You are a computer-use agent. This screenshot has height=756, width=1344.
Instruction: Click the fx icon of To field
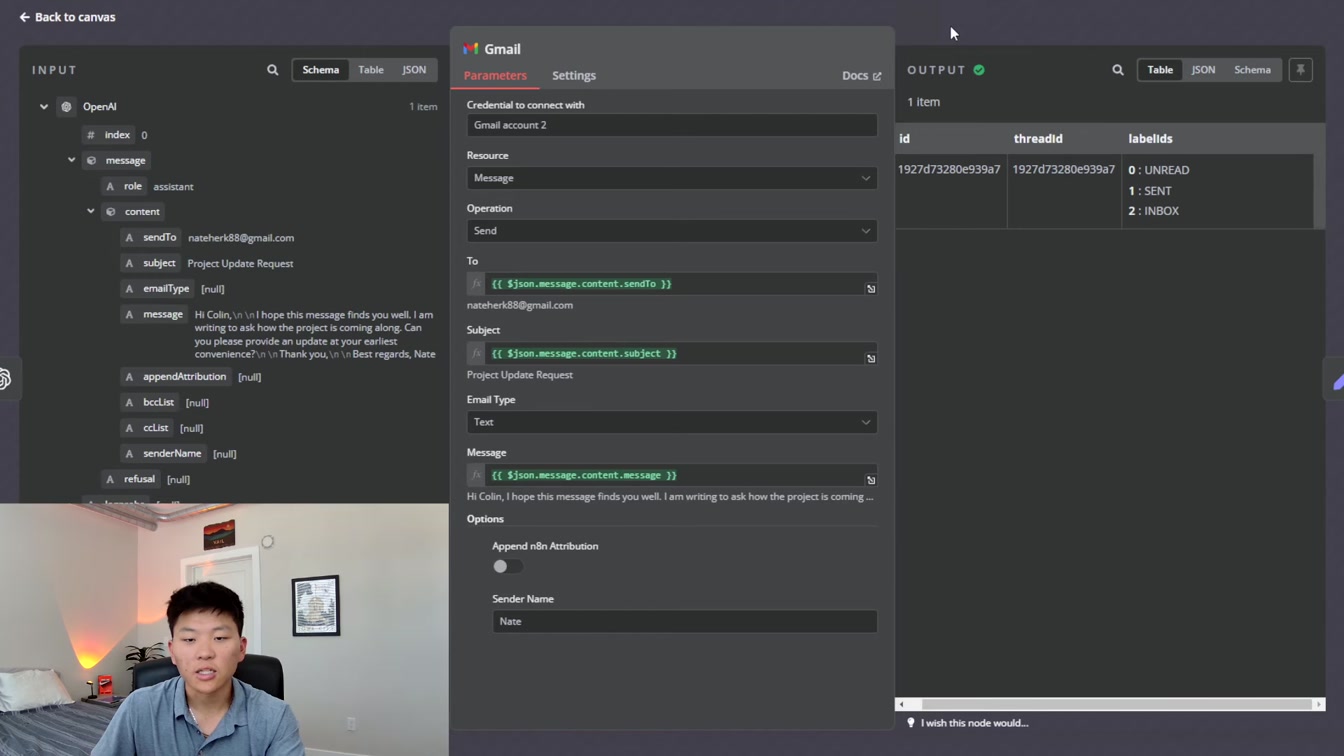coord(476,284)
